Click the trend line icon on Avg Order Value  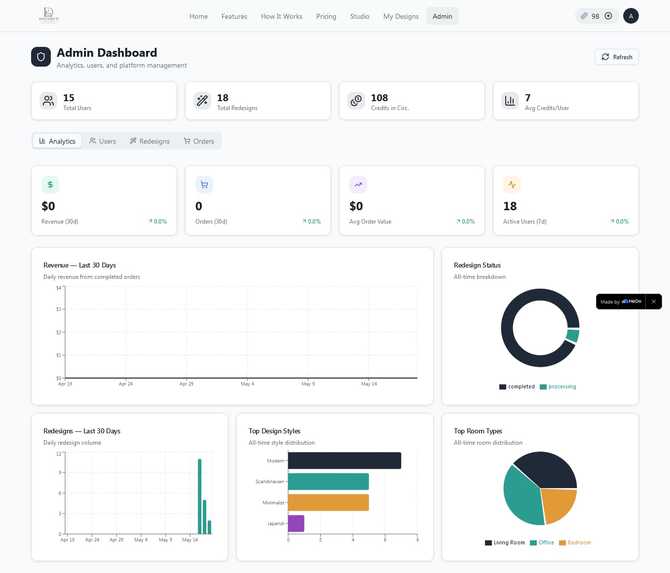358,185
